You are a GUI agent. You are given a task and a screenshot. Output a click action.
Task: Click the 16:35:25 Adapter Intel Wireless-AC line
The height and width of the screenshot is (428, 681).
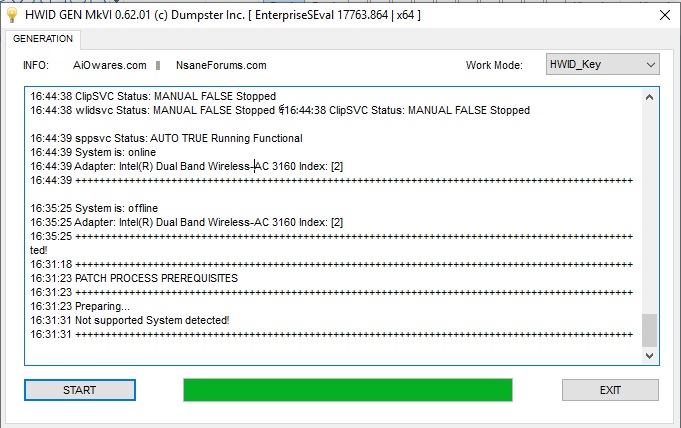[187, 222]
